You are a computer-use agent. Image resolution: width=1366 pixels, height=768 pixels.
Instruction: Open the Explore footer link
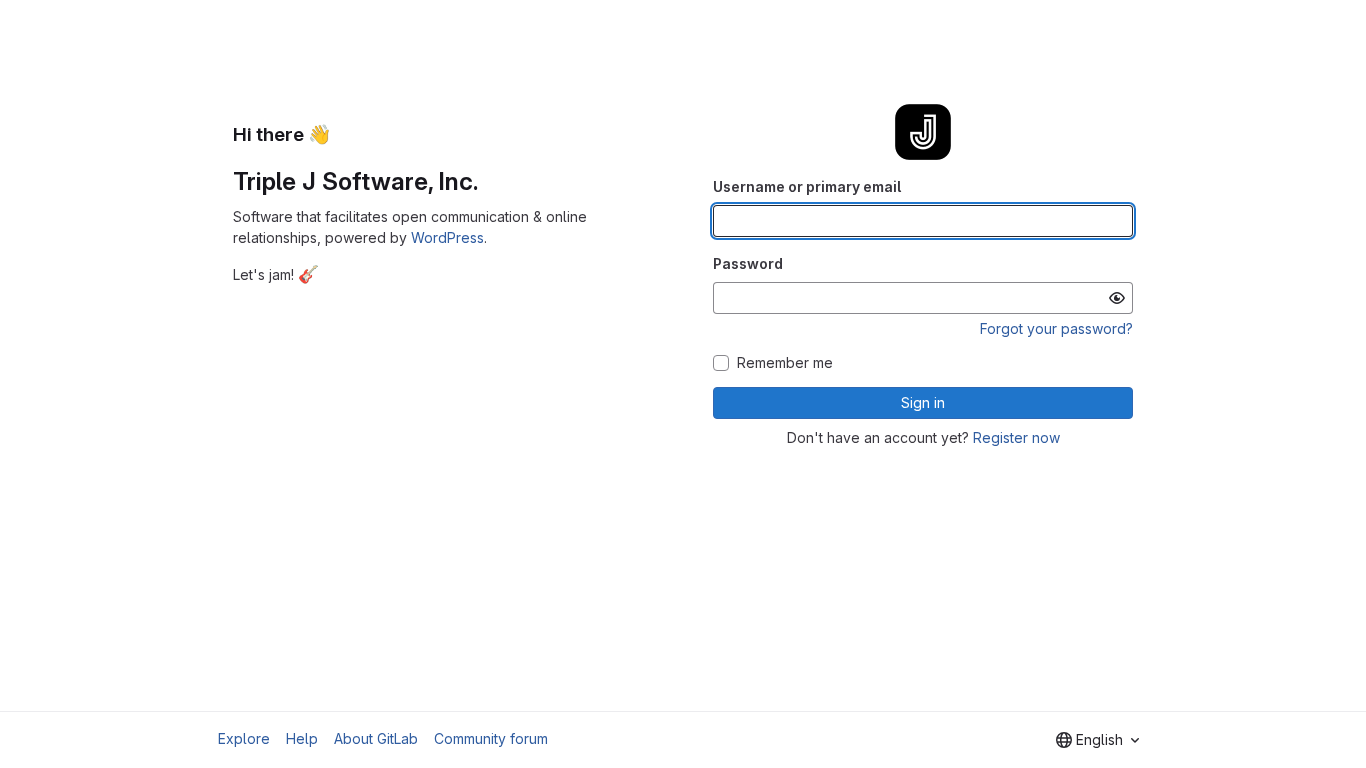click(x=244, y=739)
